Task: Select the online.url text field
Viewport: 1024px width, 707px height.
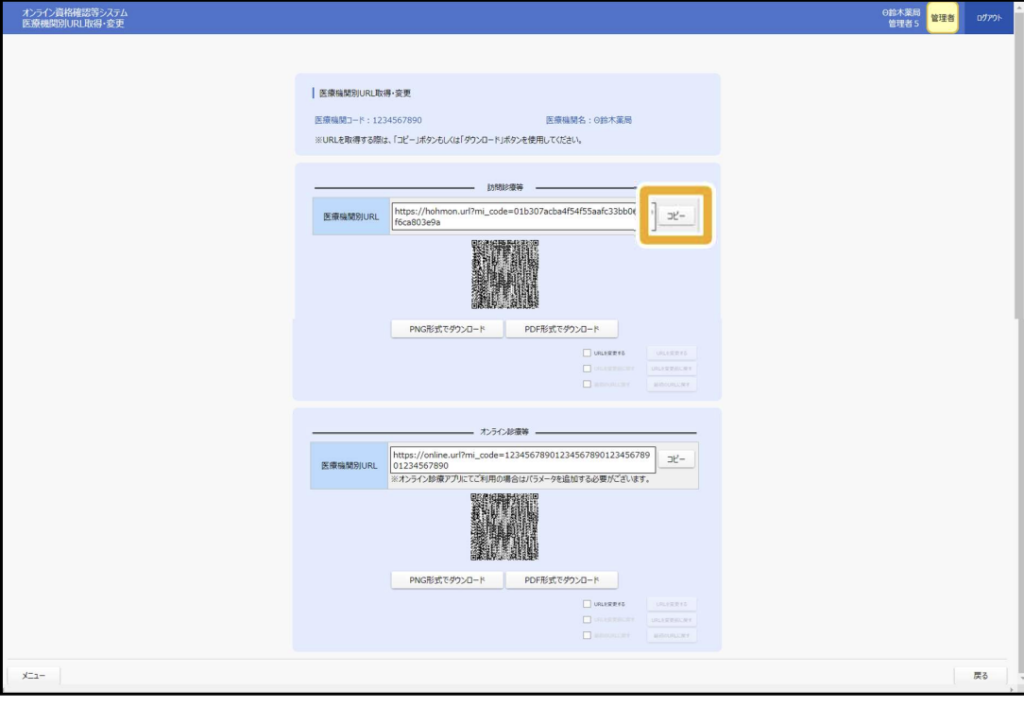Action: click(x=522, y=459)
